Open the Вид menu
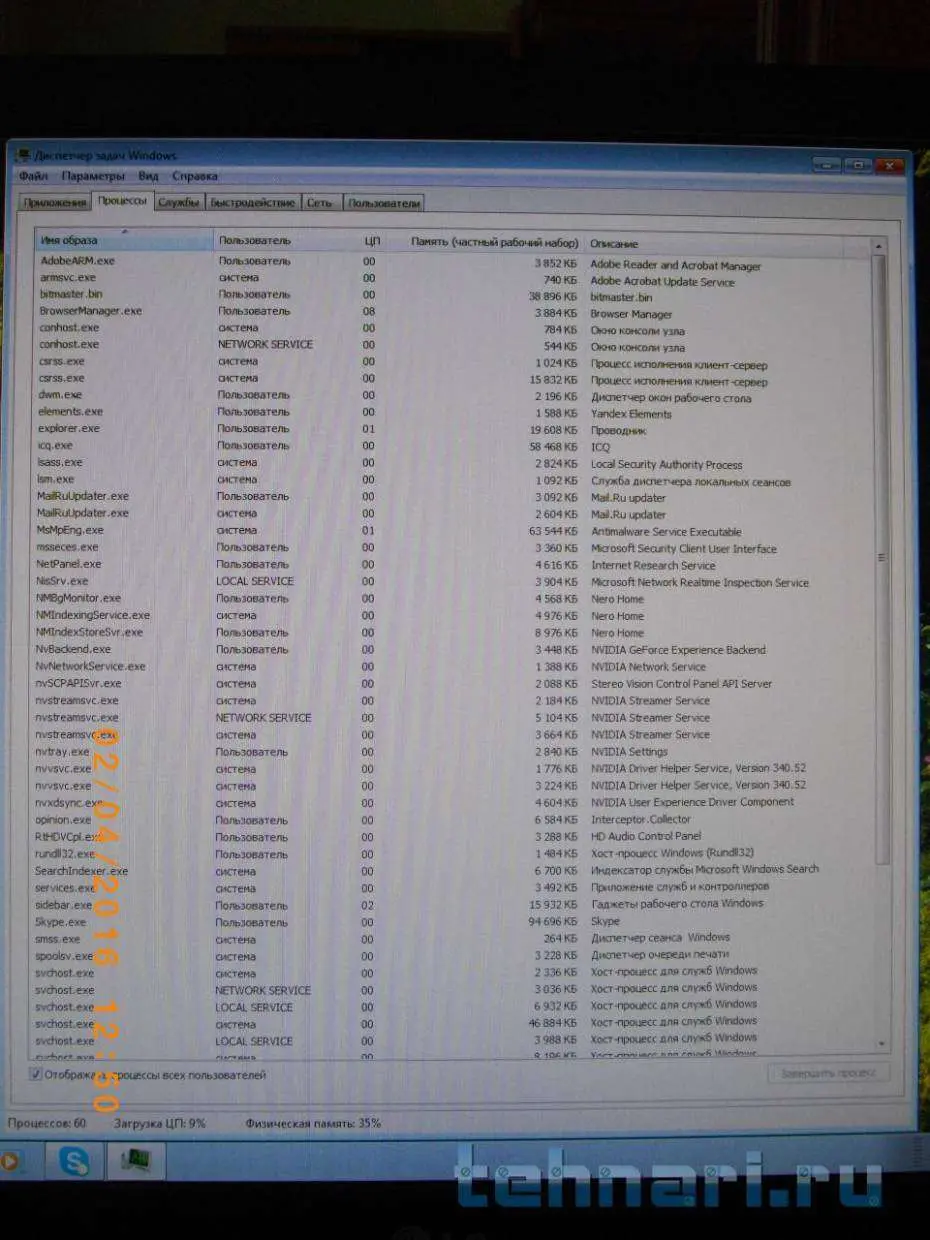930x1240 pixels. click(148, 177)
